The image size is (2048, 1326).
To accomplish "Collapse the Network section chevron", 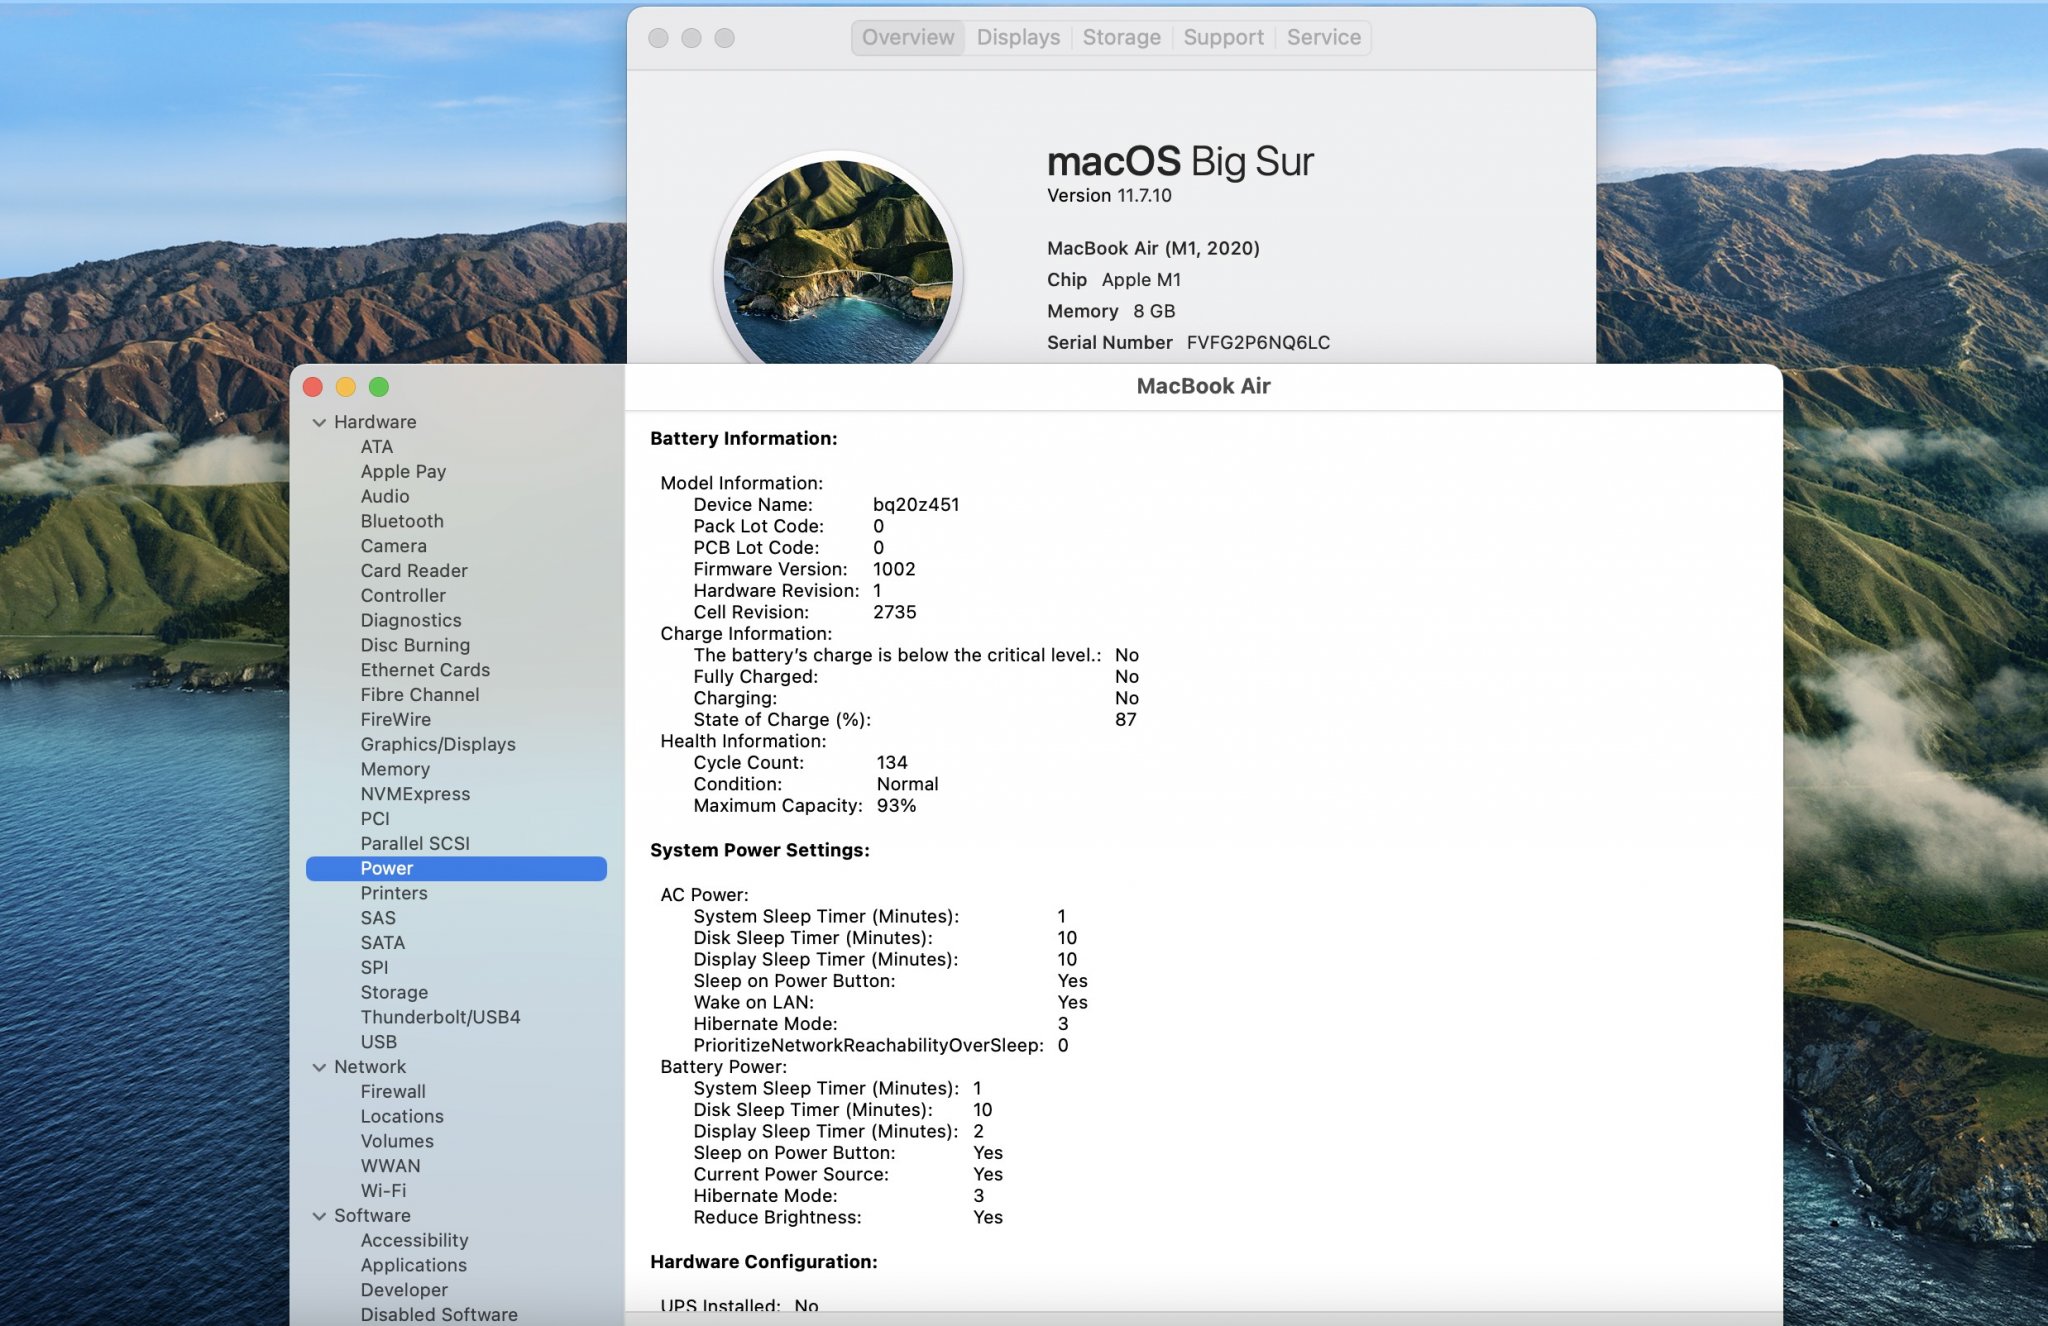I will coord(319,1067).
